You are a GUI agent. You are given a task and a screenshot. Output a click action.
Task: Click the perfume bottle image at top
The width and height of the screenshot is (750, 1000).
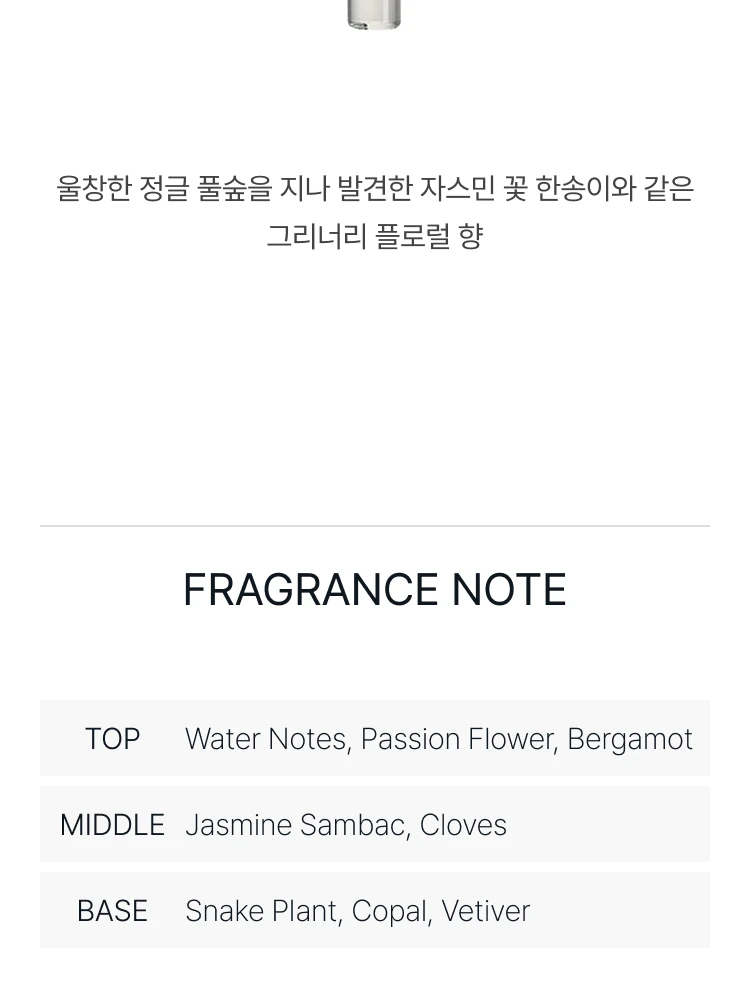point(374,14)
